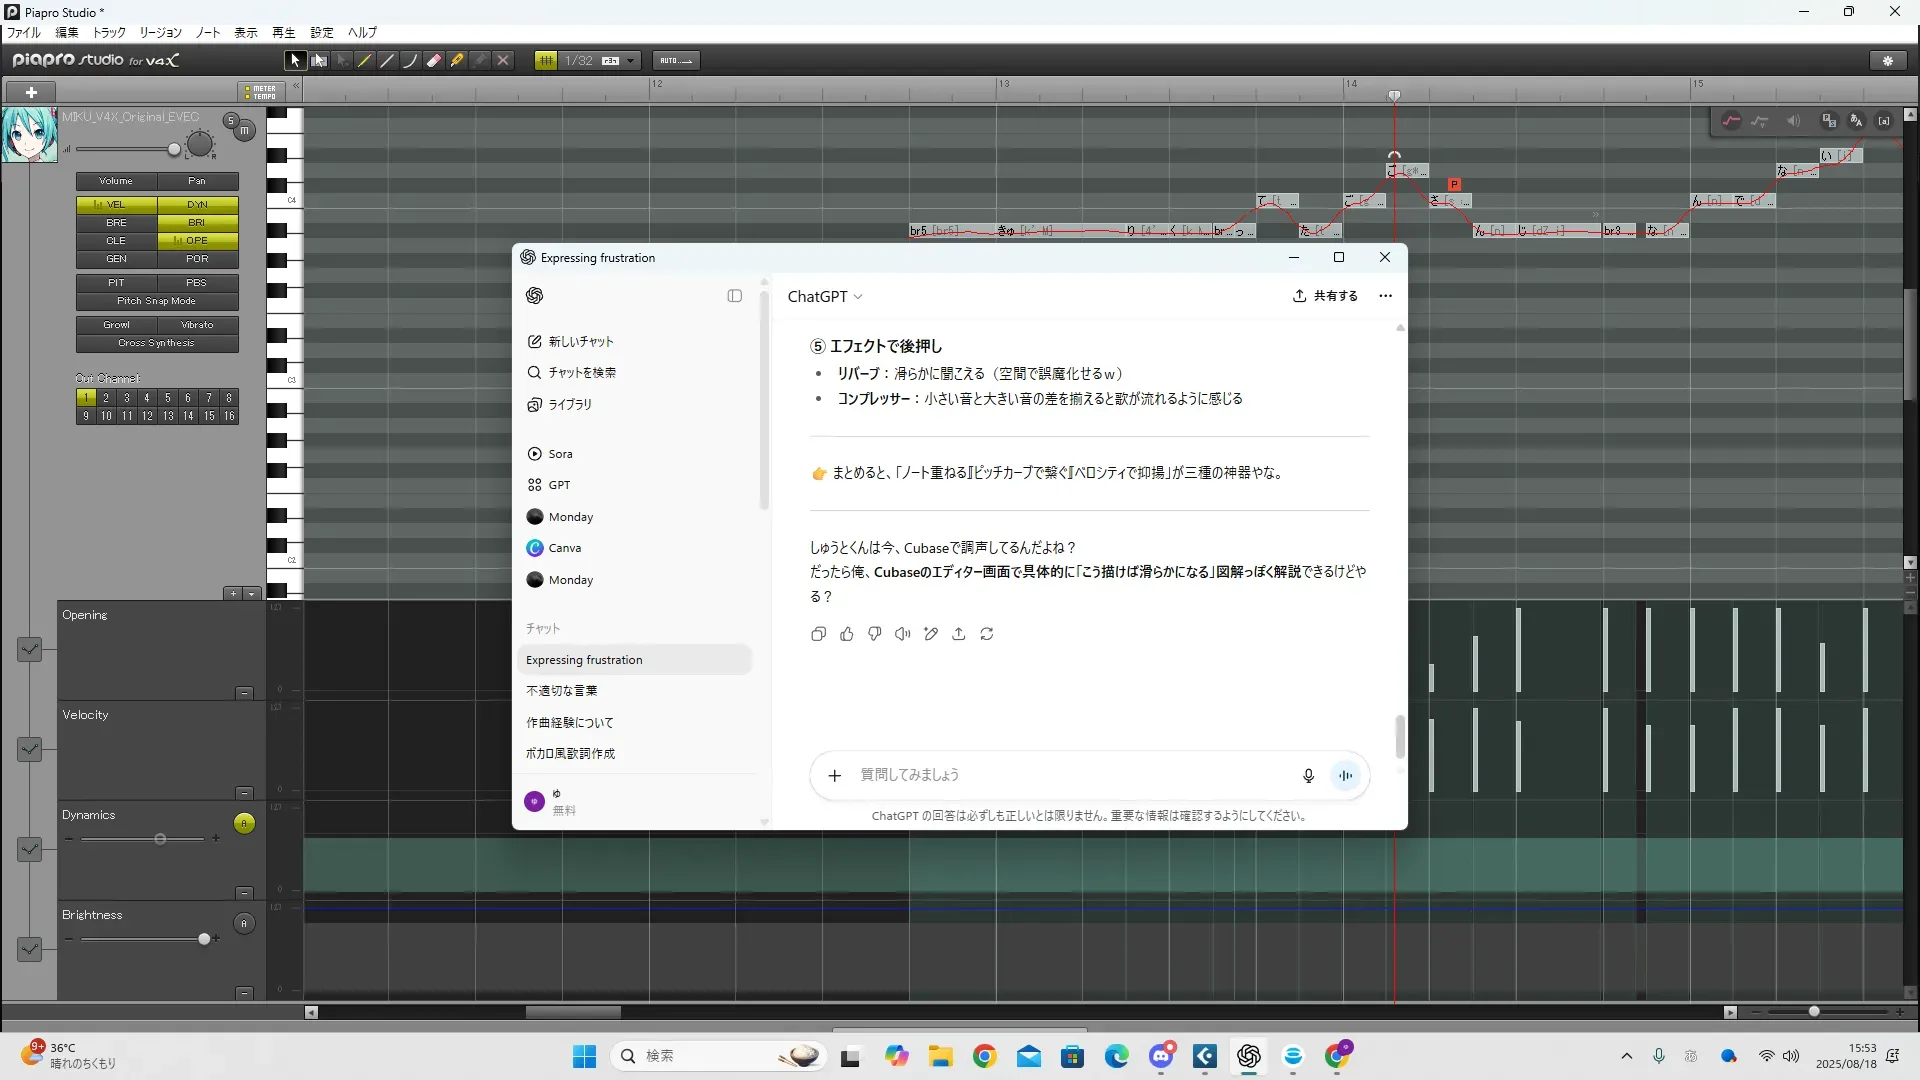
Task: Click the microphone dictation icon
Action: [1308, 776]
